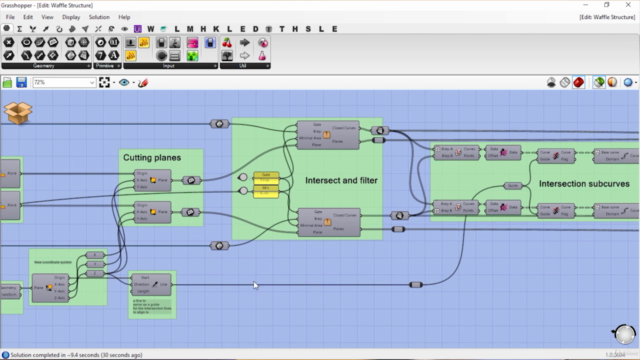Toggle Don't Draw Preview Geometry mode
The height and width of the screenshot is (360, 640).
point(551,82)
